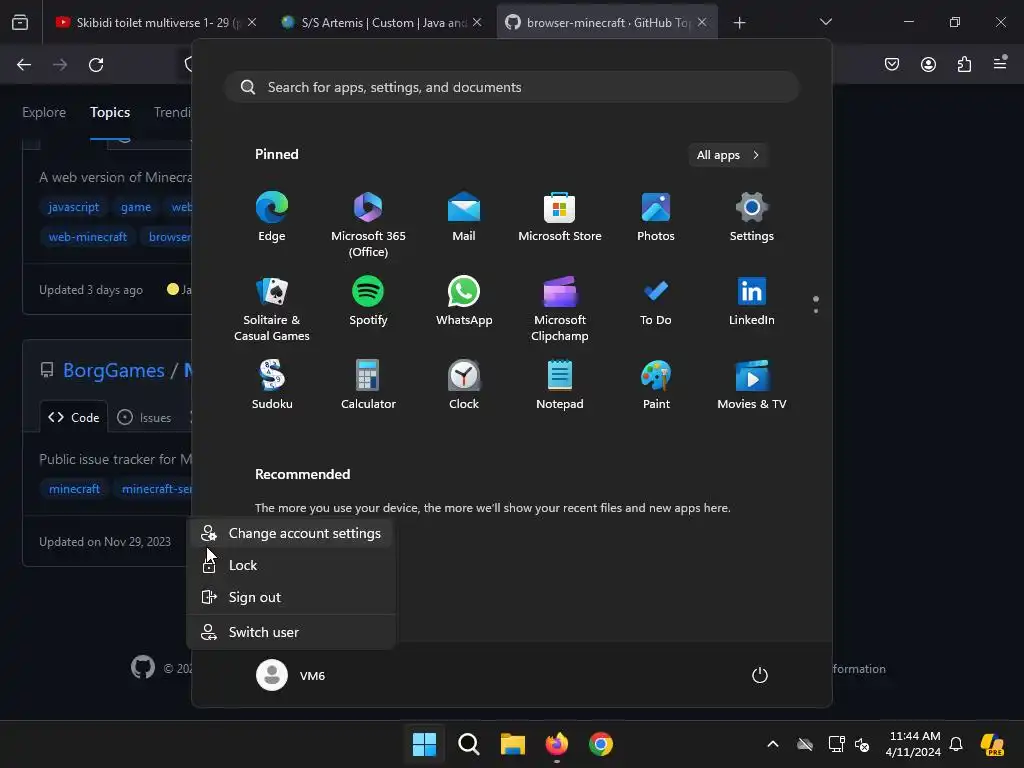Open Code tab in BorgGames repository
The image size is (1024, 768).
(74, 417)
